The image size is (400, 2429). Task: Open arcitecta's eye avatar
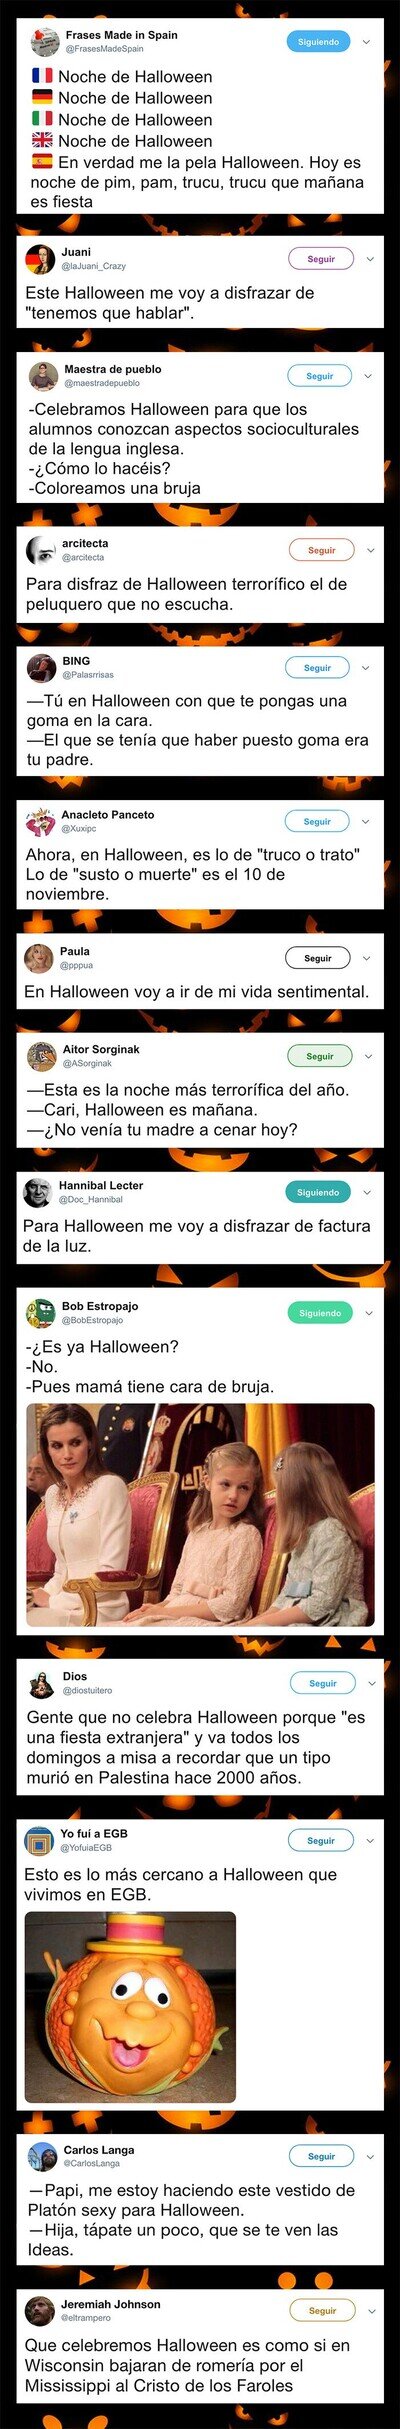coord(41,550)
